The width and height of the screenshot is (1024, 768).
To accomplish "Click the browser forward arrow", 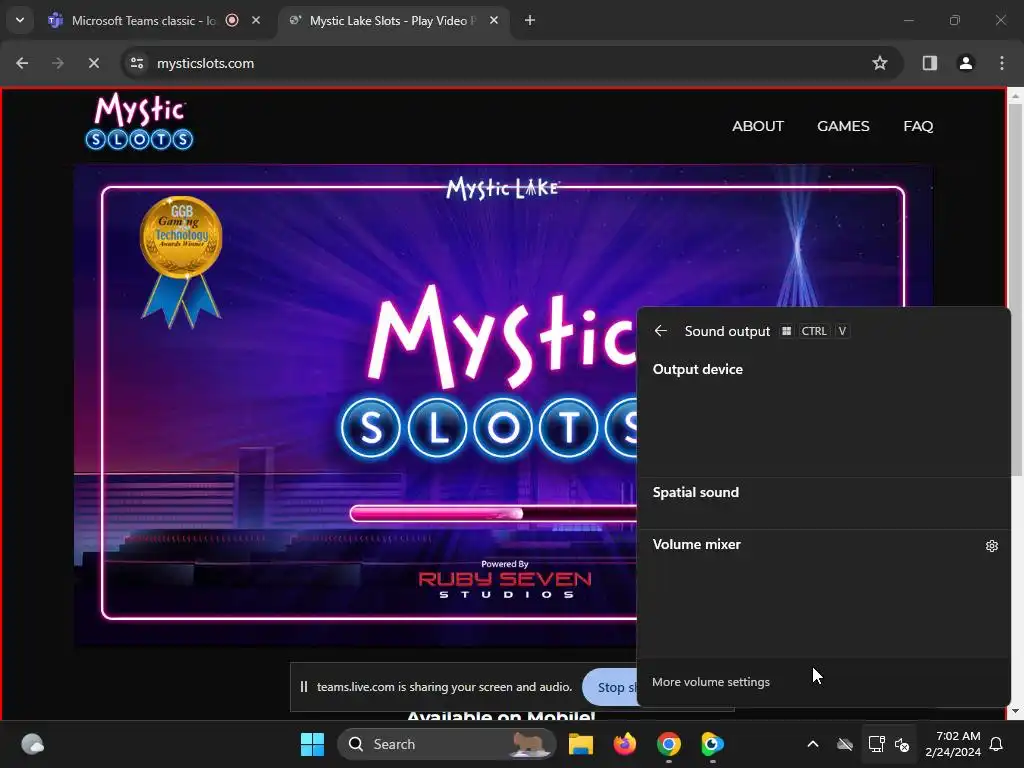I will 58,63.
